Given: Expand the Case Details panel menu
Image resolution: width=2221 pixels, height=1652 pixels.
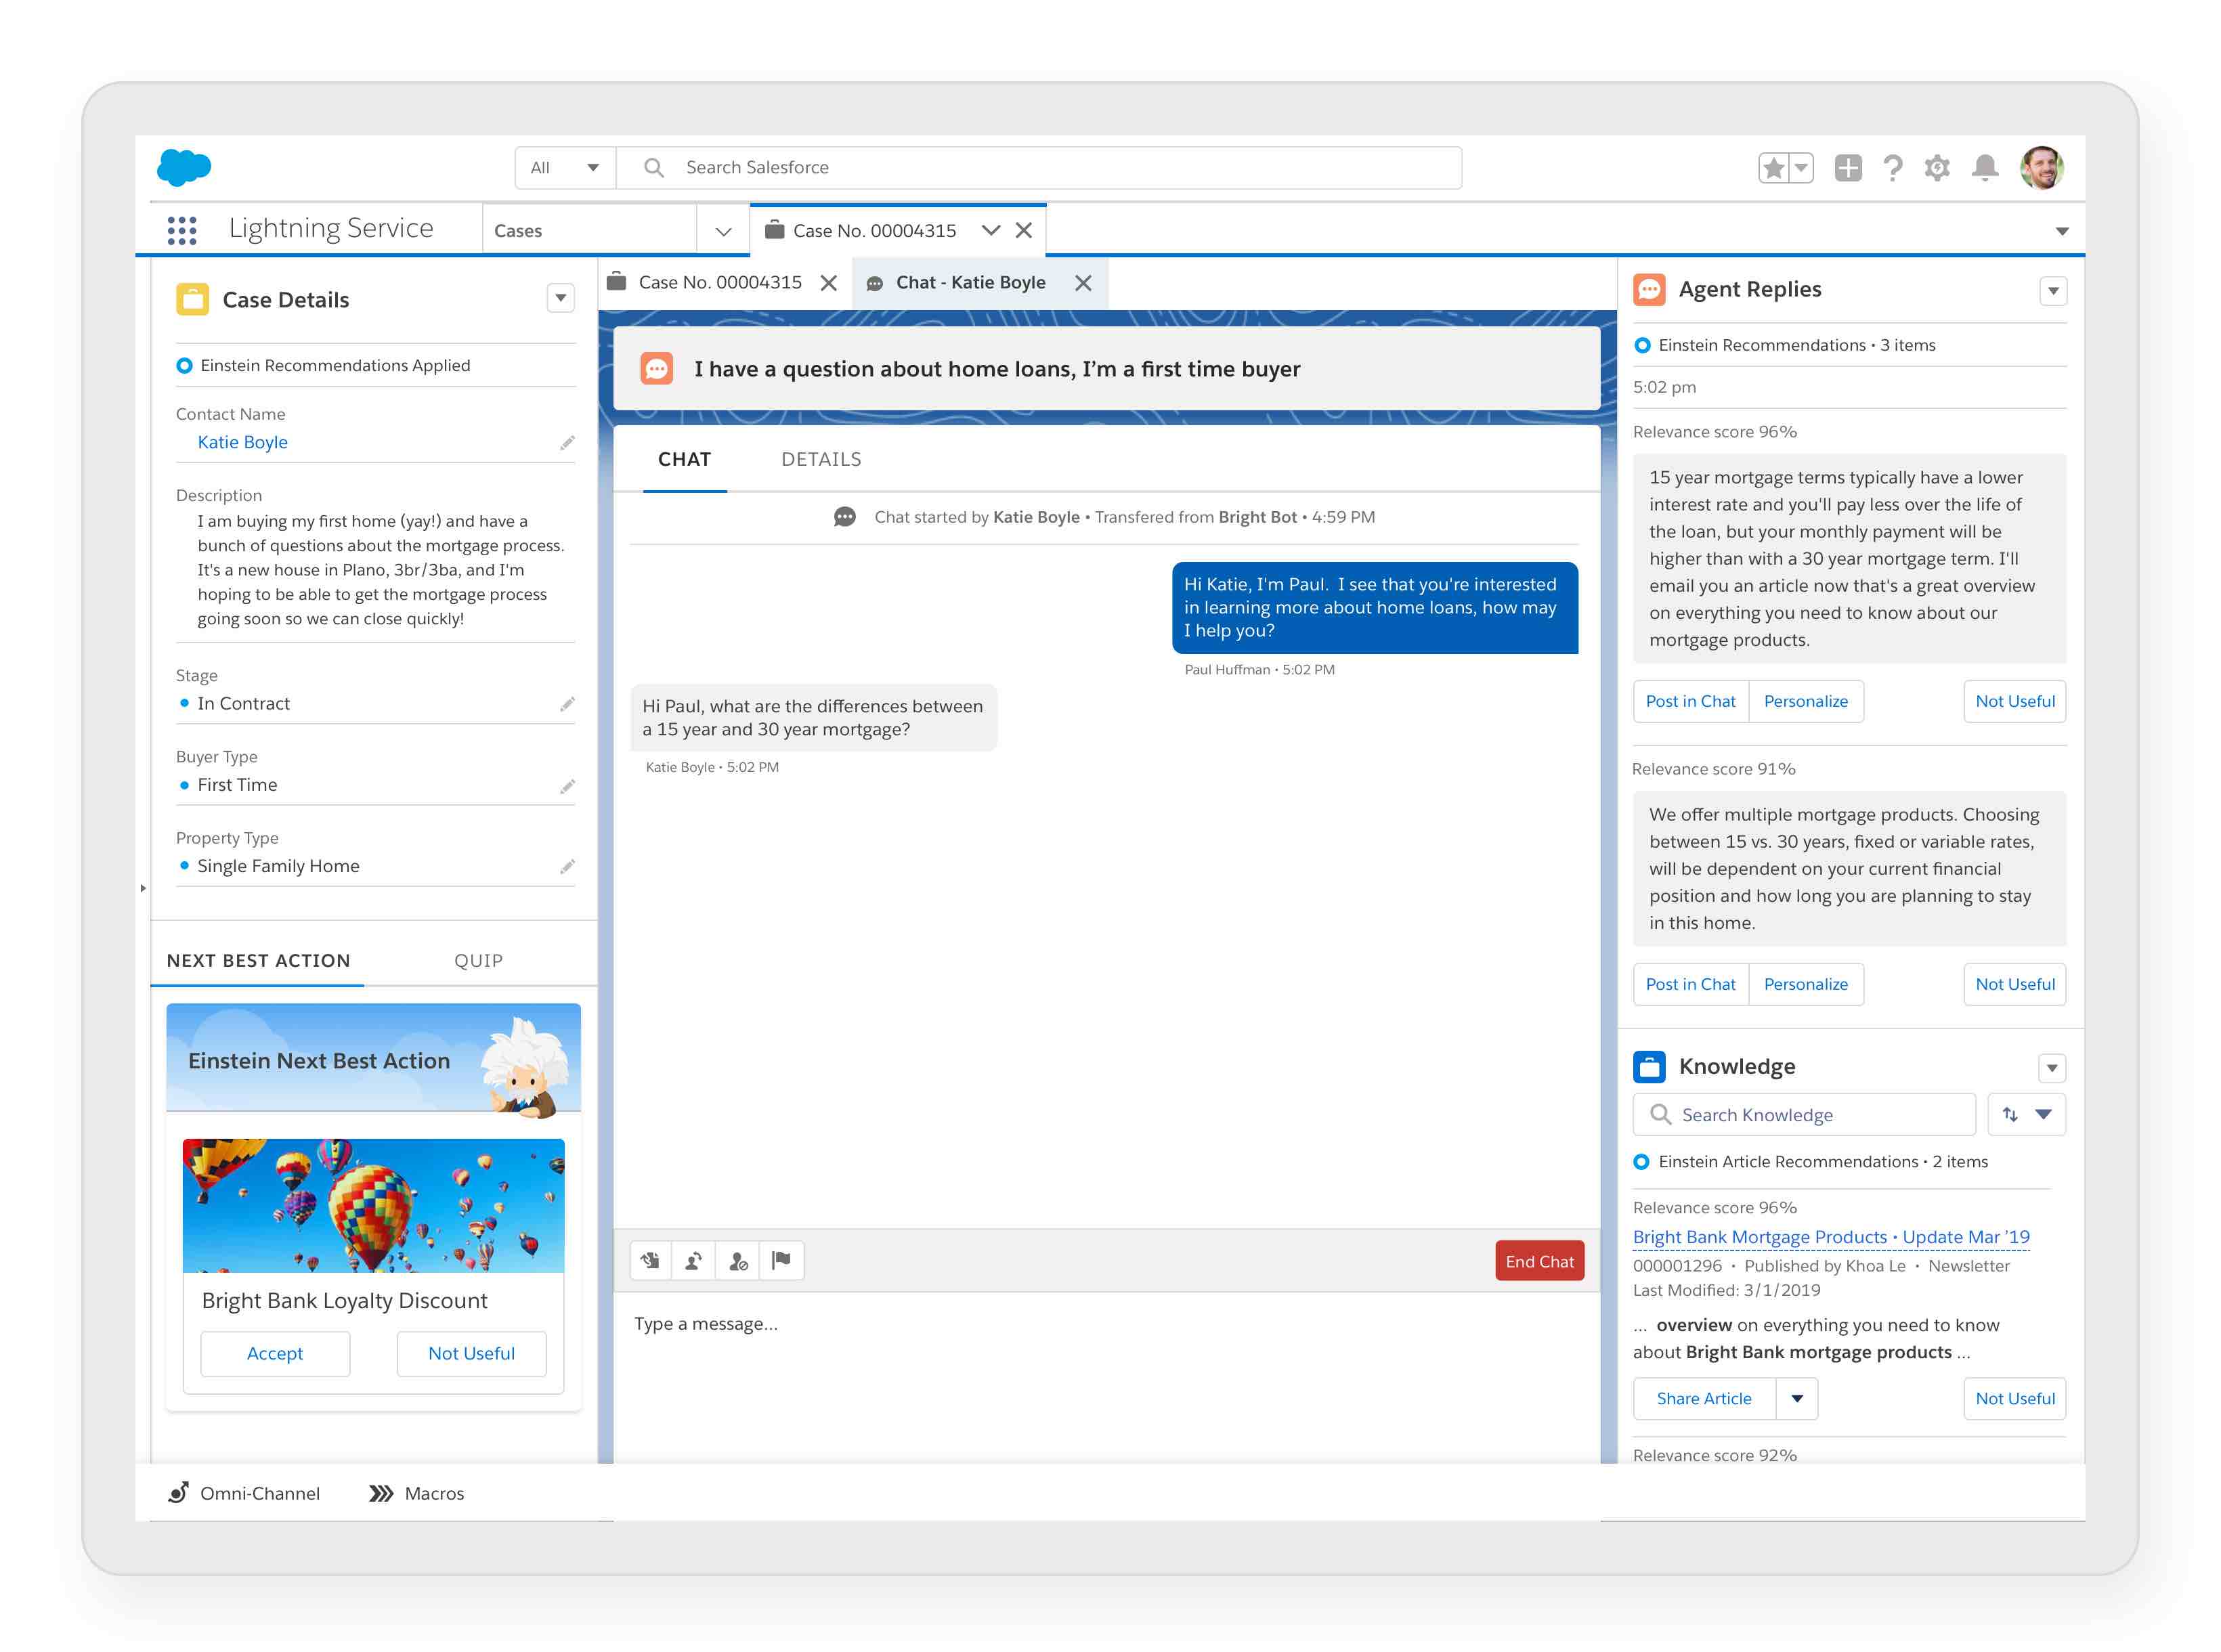Looking at the screenshot, I should click(x=560, y=298).
